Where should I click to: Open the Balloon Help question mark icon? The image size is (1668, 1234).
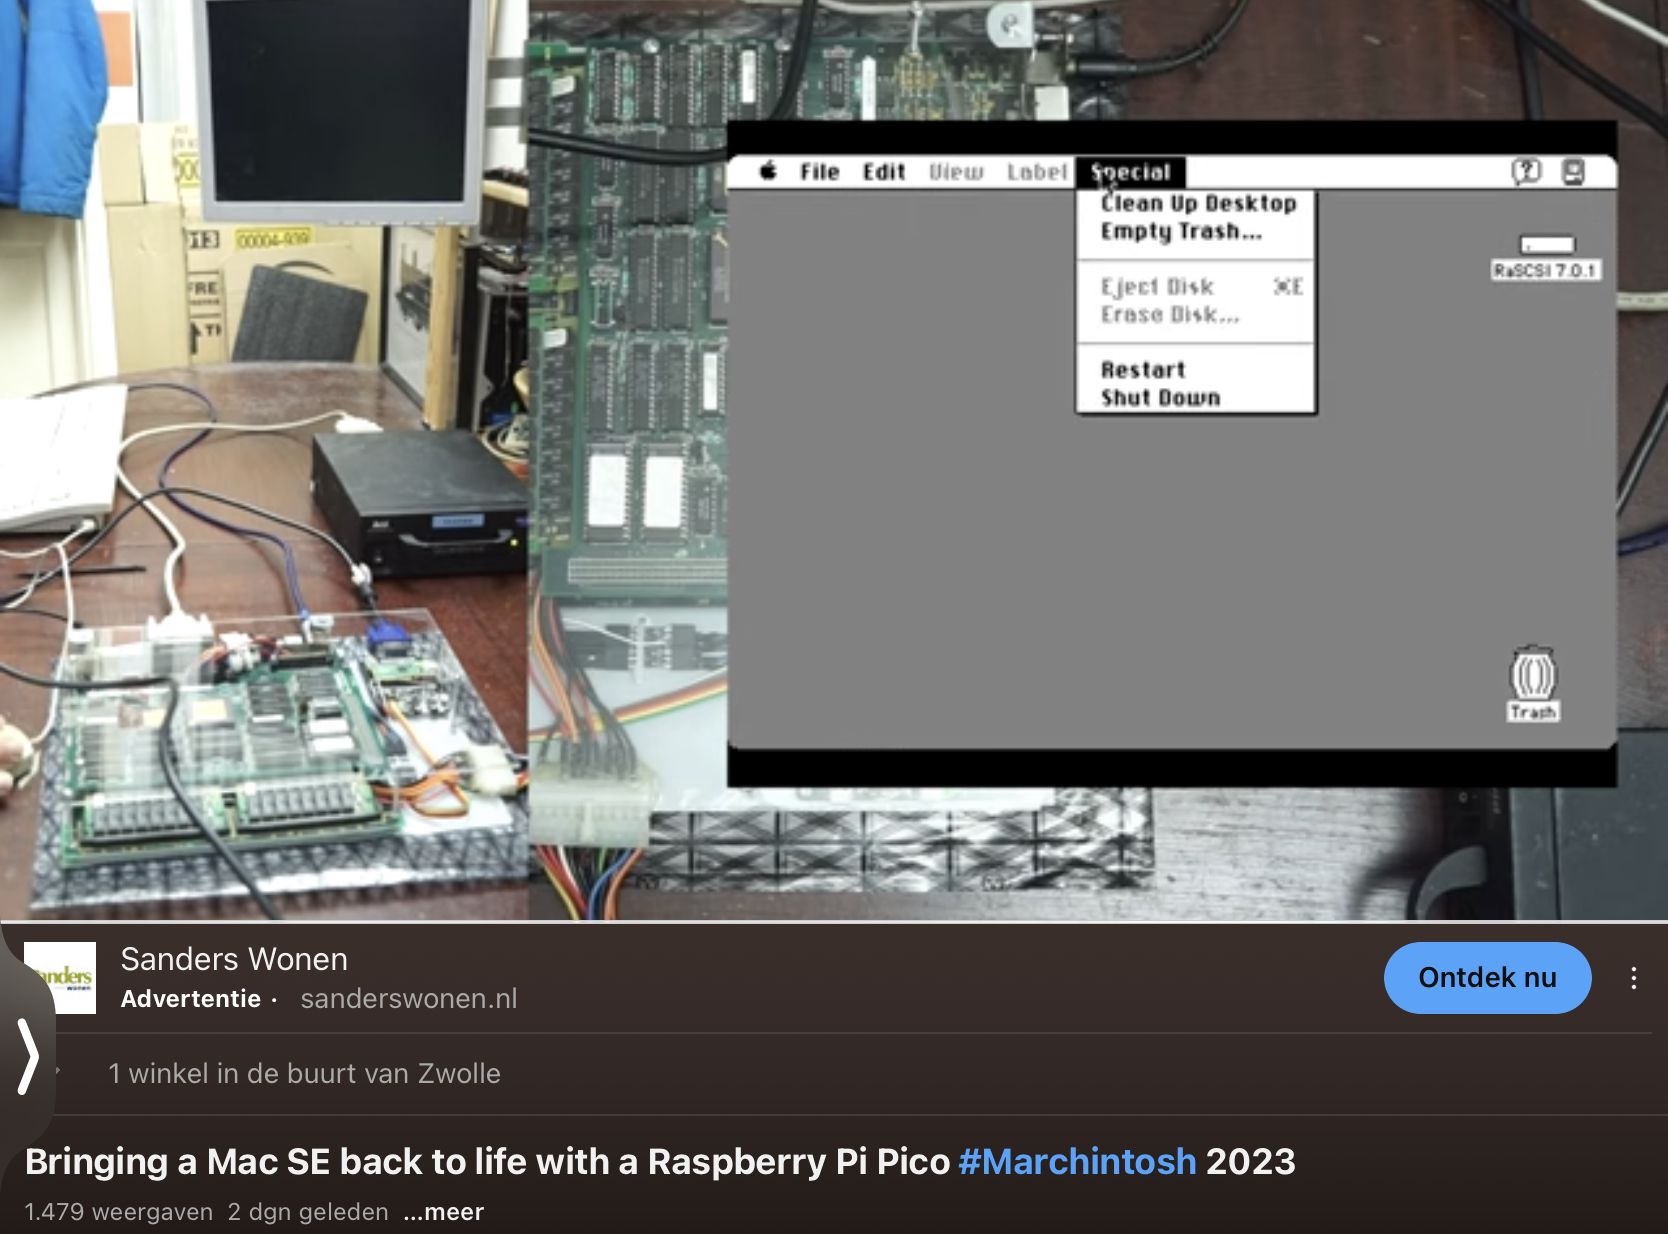1526,172
